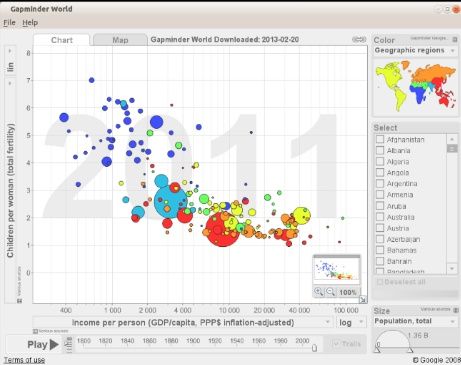Click Africa on the color legend map
Viewport: 461px width, 365px height.
tap(419, 93)
